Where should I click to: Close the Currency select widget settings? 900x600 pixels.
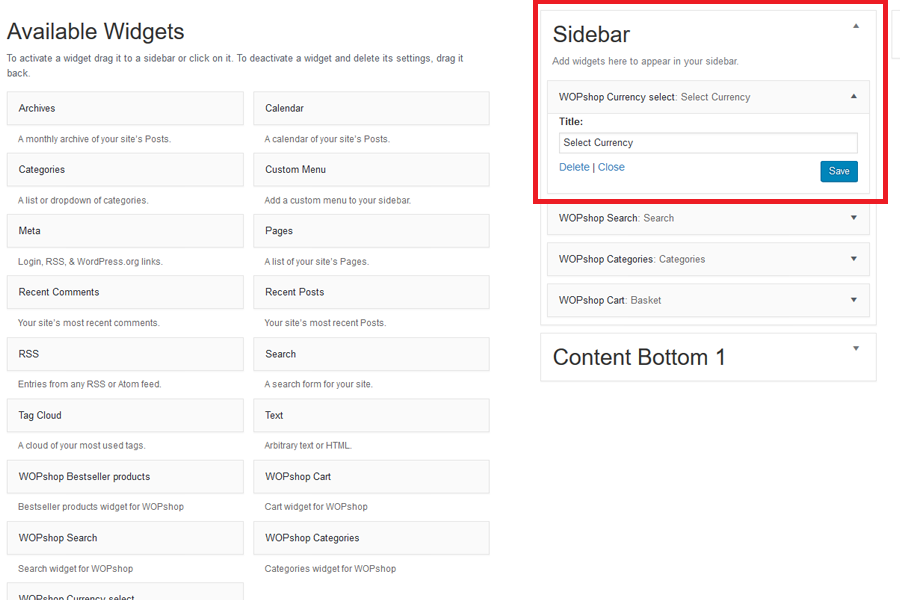(x=611, y=167)
